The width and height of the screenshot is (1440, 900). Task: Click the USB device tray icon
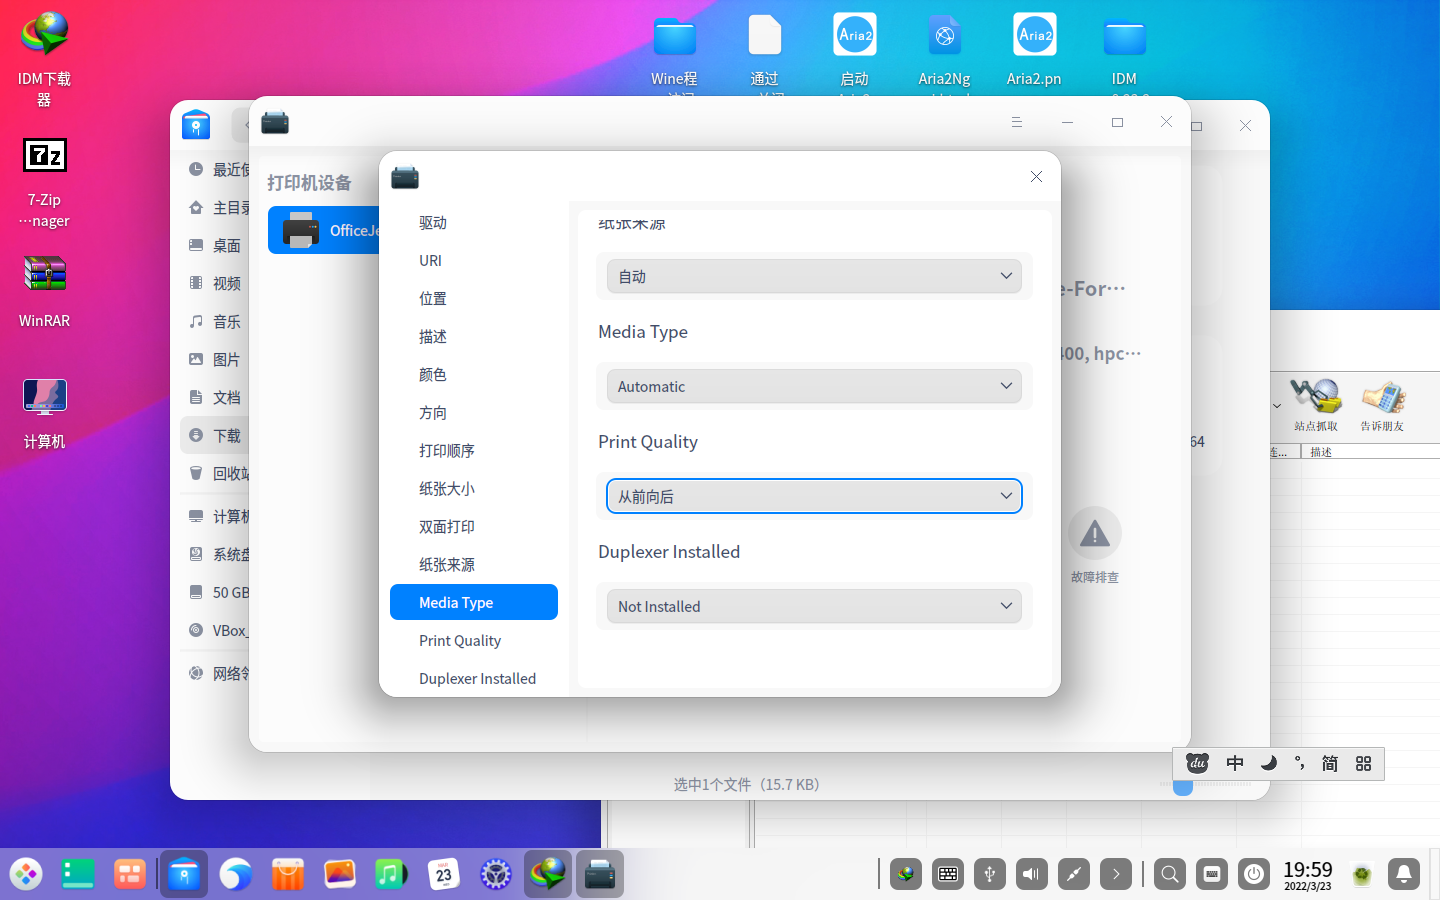coord(990,874)
